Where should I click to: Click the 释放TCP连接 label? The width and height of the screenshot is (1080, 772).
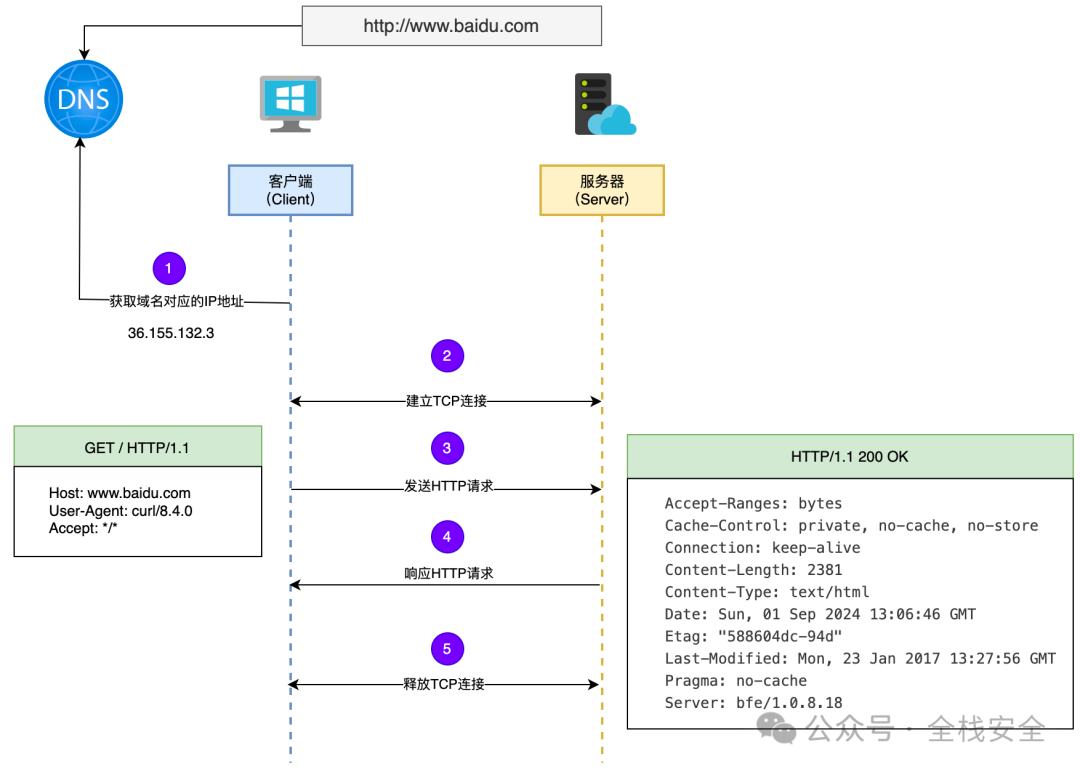pyautogui.click(x=444, y=684)
